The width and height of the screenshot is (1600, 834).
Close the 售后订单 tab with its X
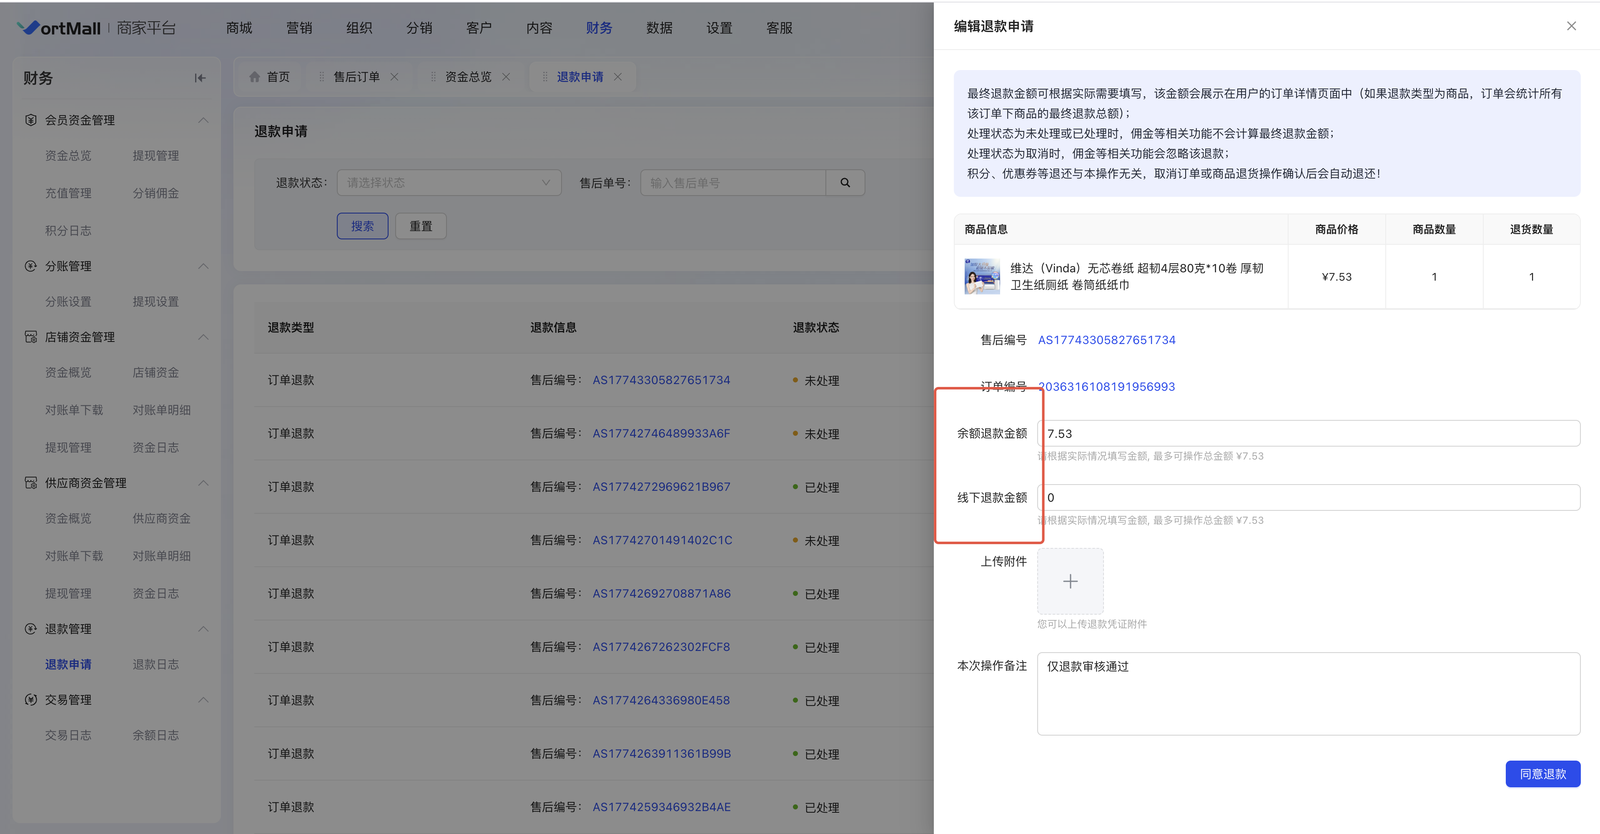click(x=394, y=77)
